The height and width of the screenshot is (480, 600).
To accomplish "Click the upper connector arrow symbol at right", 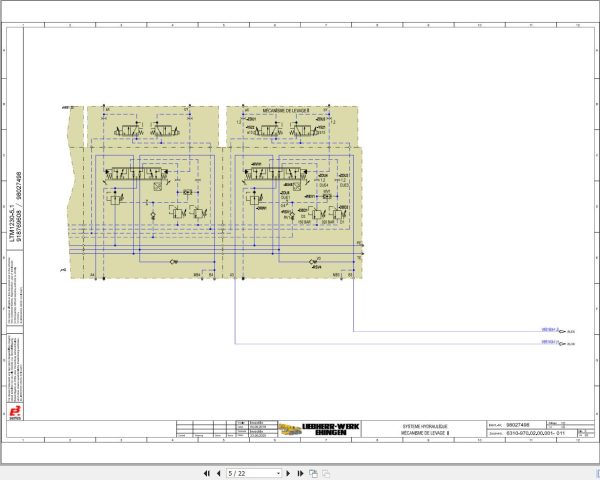I will [562, 331].
